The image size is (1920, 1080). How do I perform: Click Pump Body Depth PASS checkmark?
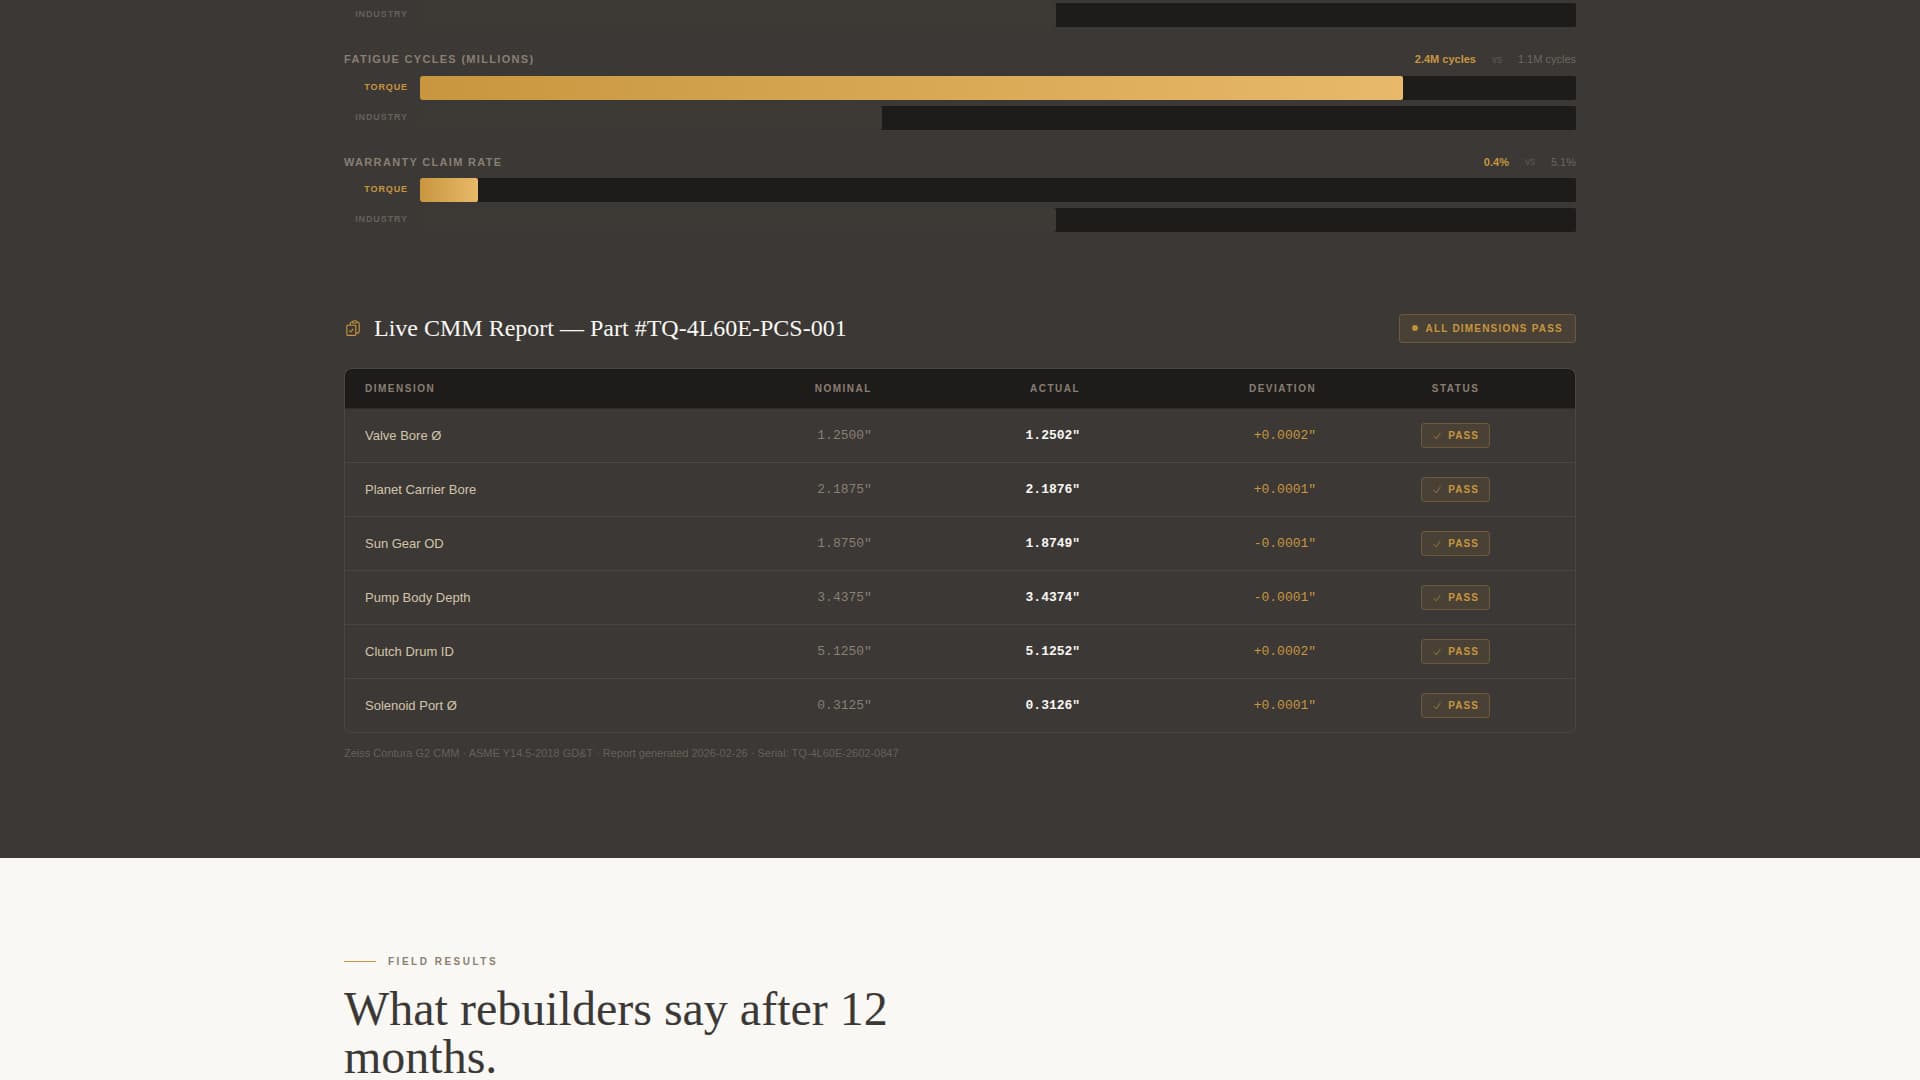pos(1437,598)
